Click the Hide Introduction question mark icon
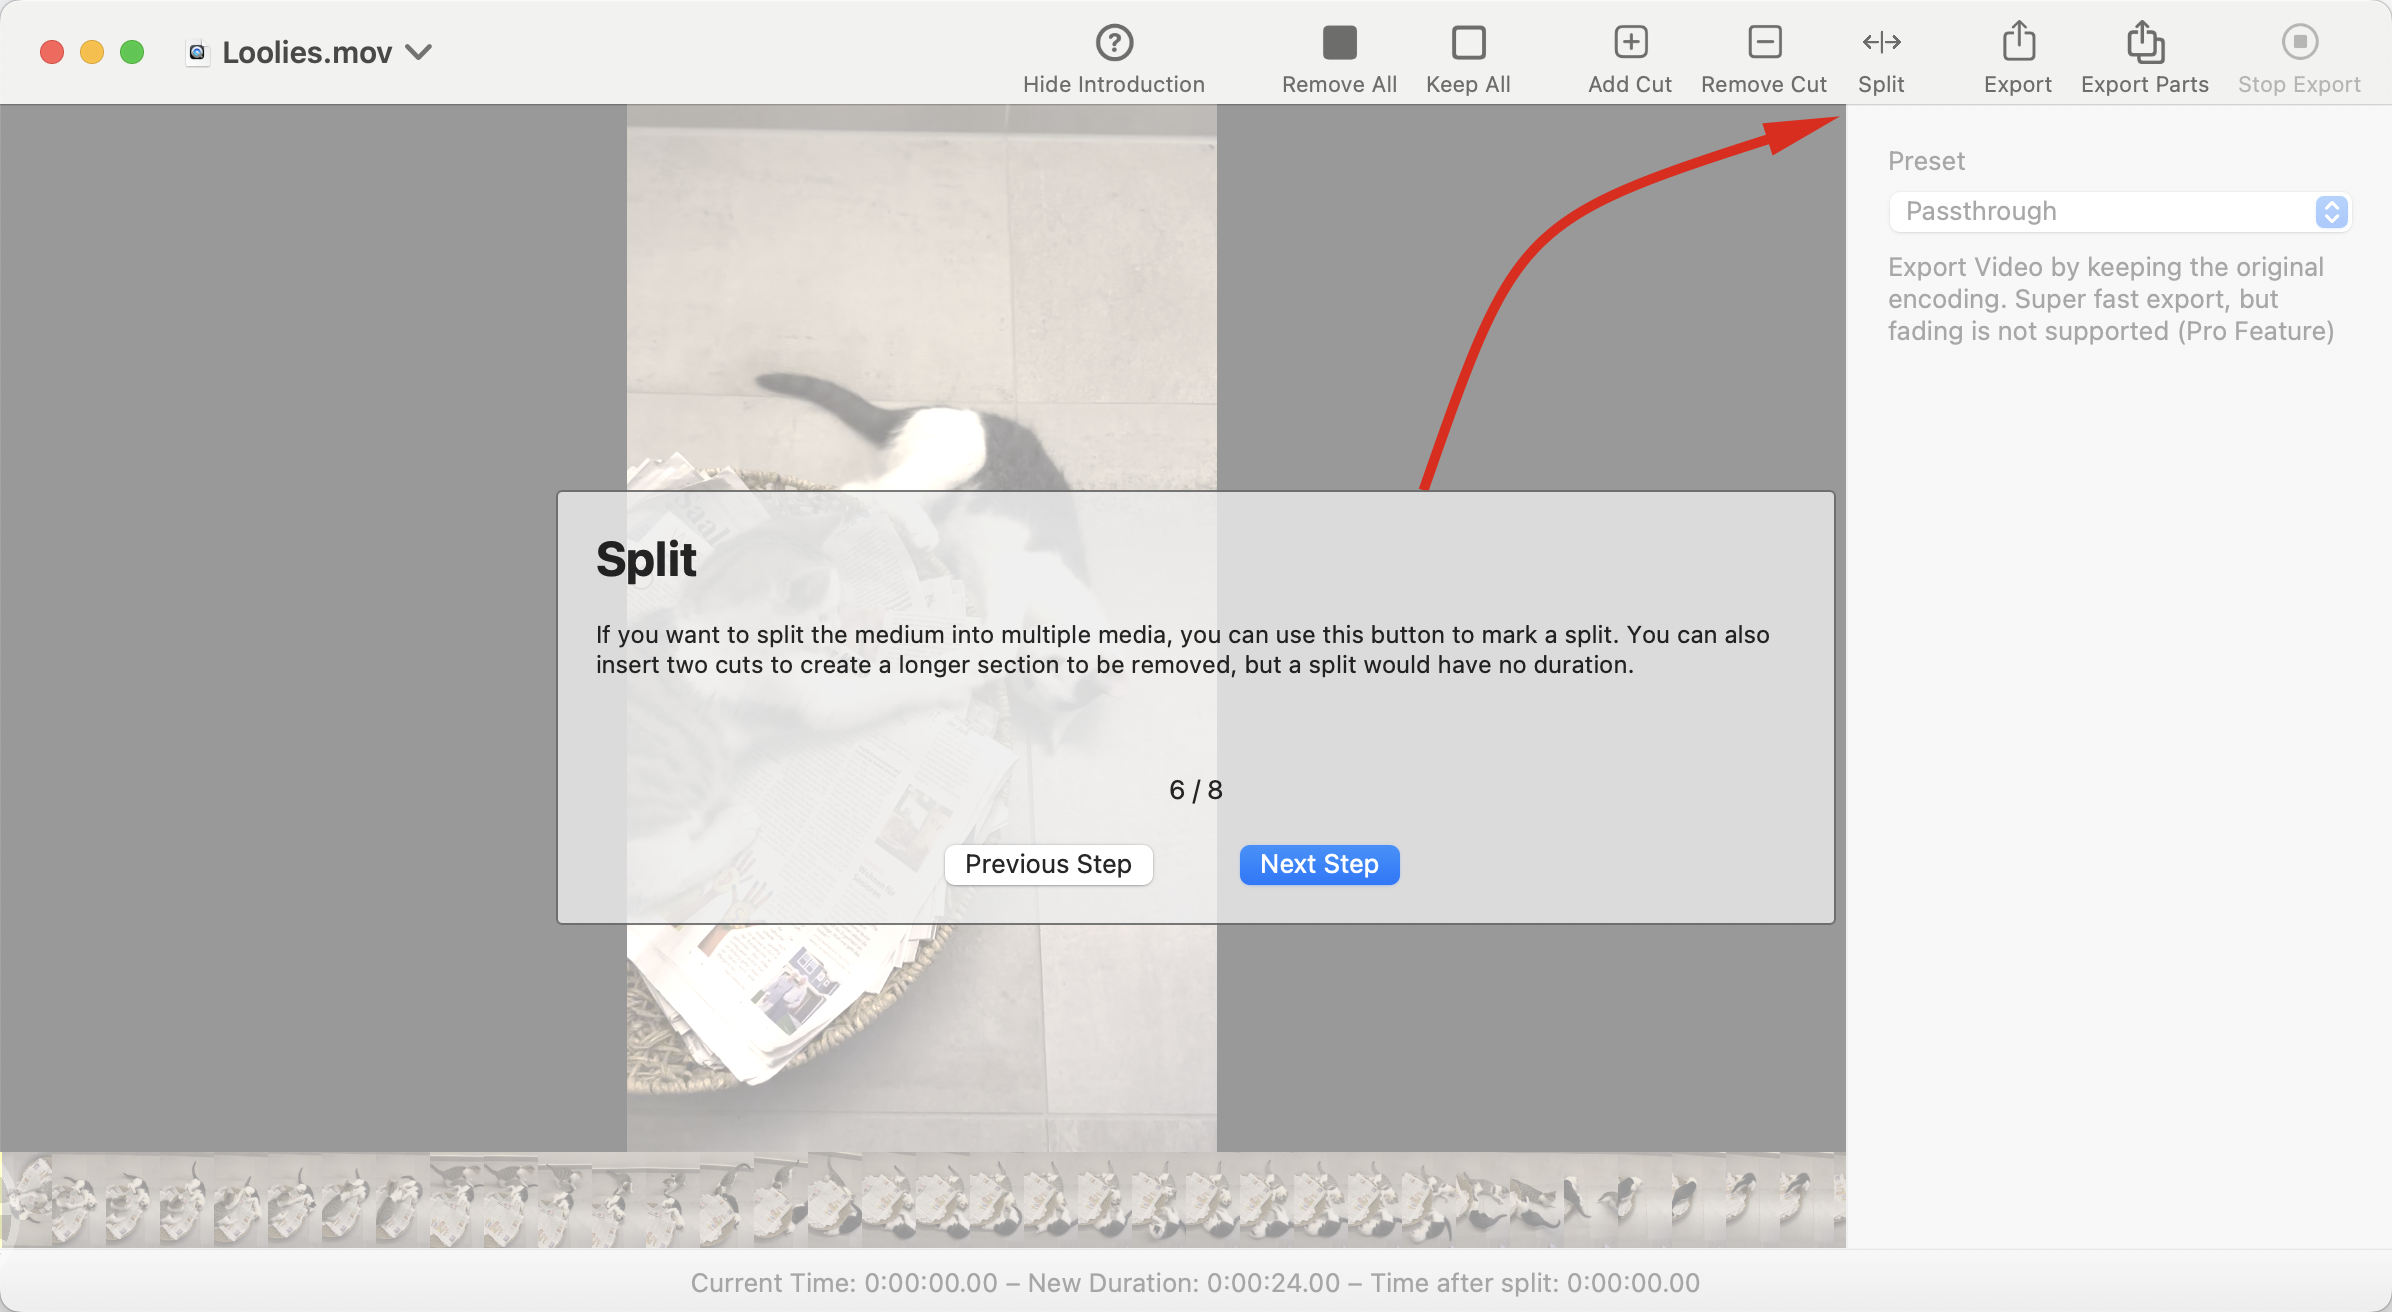 click(1114, 43)
